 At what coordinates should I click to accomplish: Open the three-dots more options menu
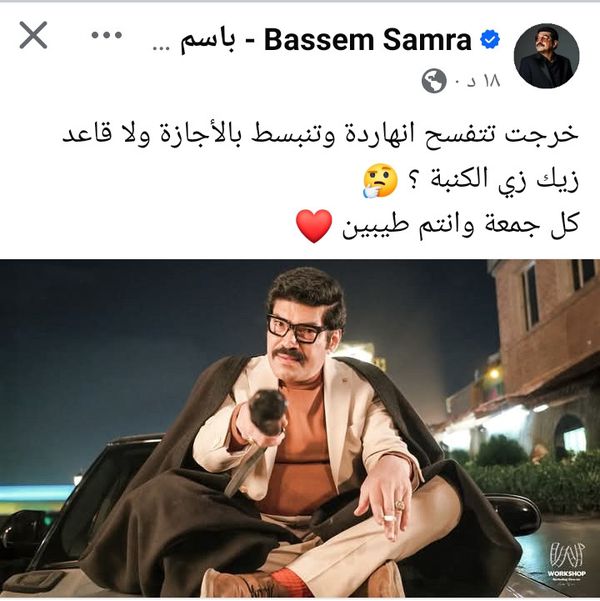pos(107,35)
